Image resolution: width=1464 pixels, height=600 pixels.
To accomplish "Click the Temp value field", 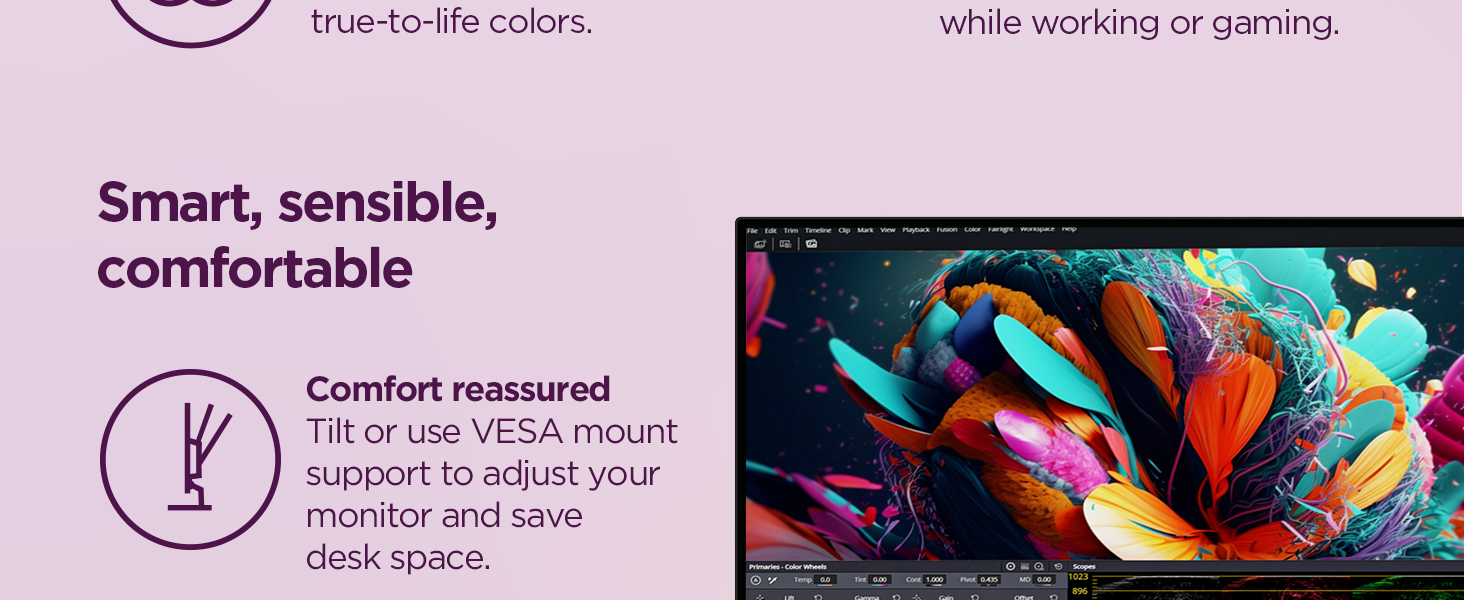I will pyautogui.click(x=825, y=580).
